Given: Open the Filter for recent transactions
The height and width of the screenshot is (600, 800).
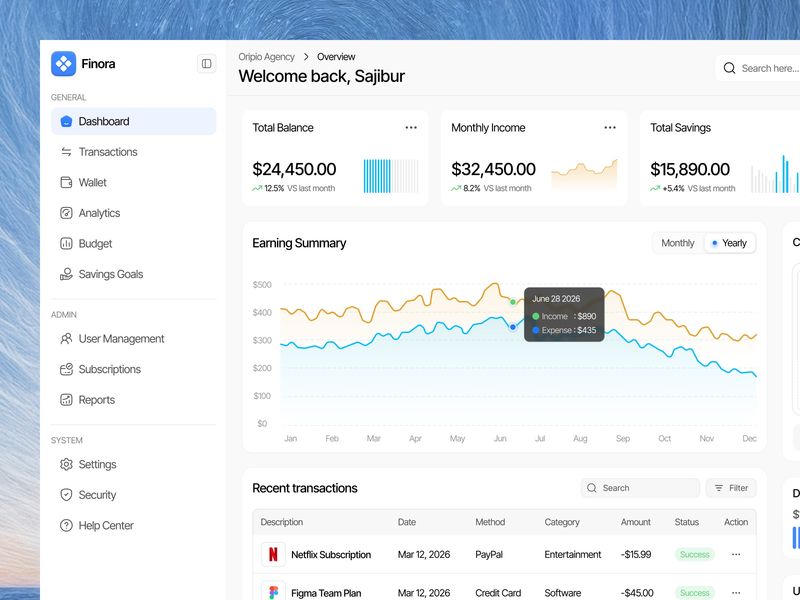Looking at the screenshot, I should point(731,487).
